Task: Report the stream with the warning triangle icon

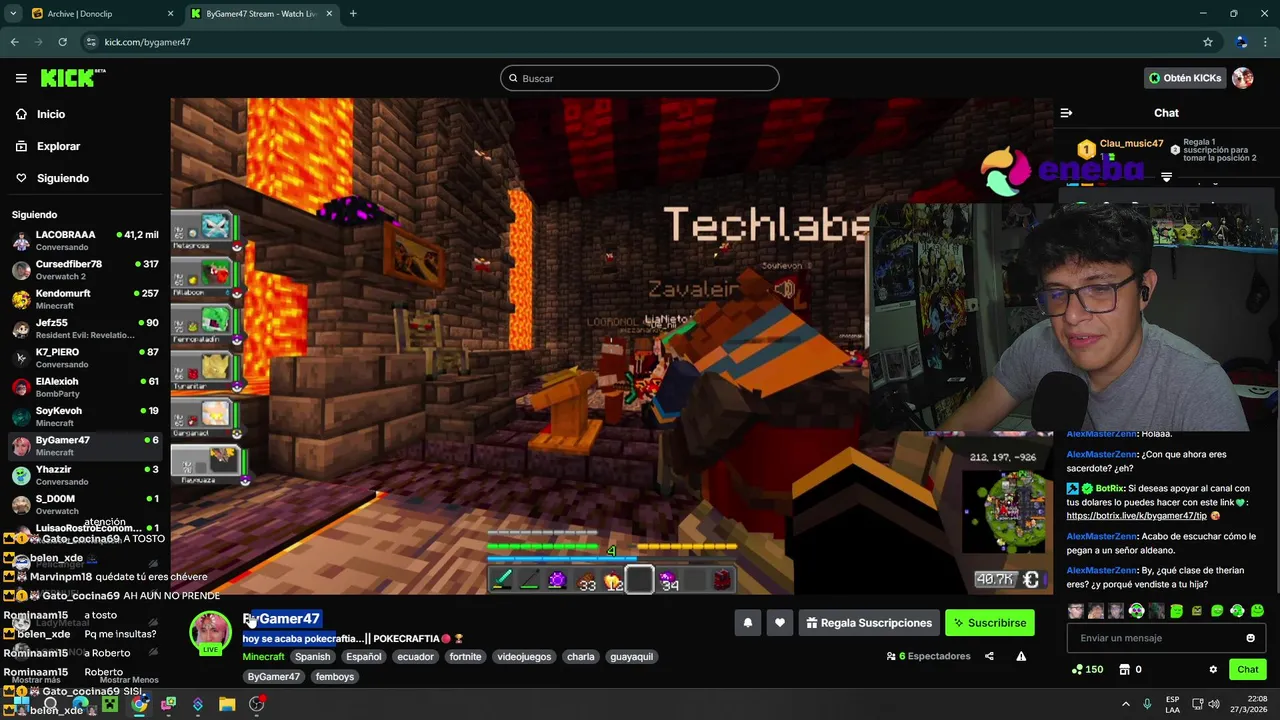Action: (x=1021, y=656)
